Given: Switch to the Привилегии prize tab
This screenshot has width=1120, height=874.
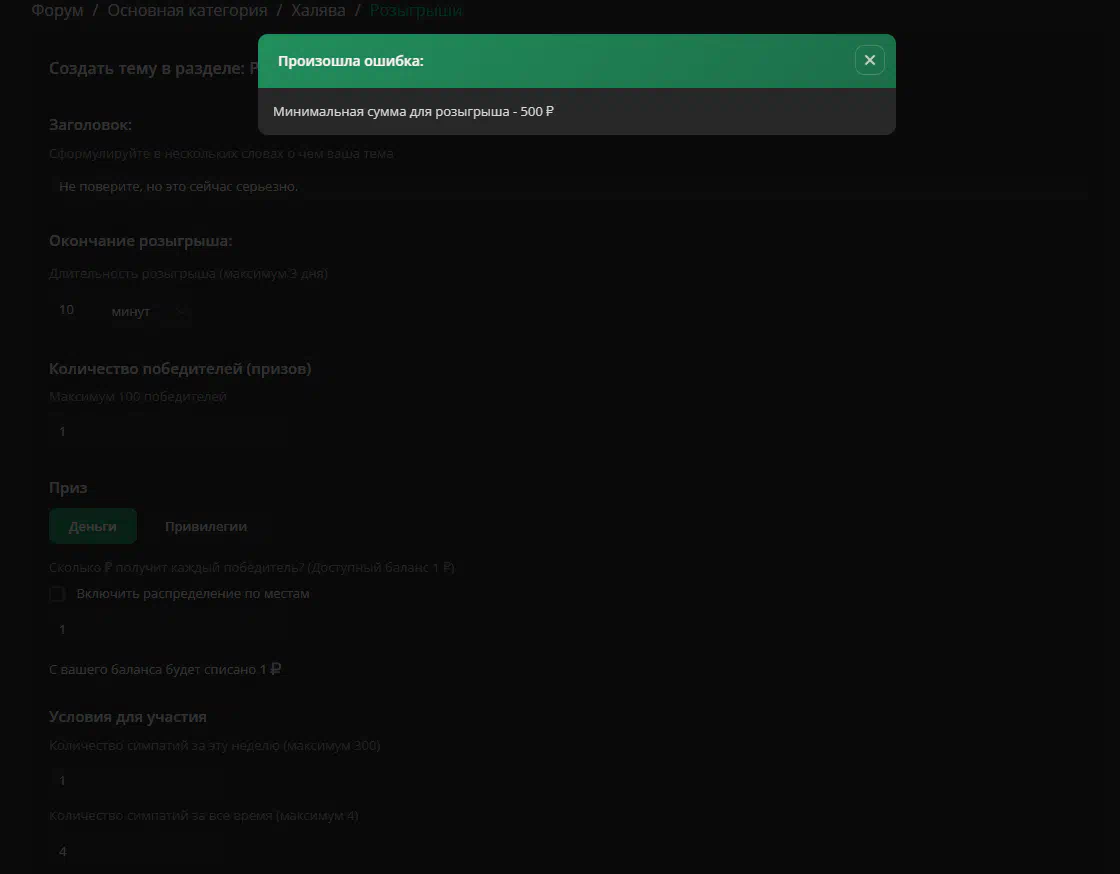Looking at the screenshot, I should 206,526.
